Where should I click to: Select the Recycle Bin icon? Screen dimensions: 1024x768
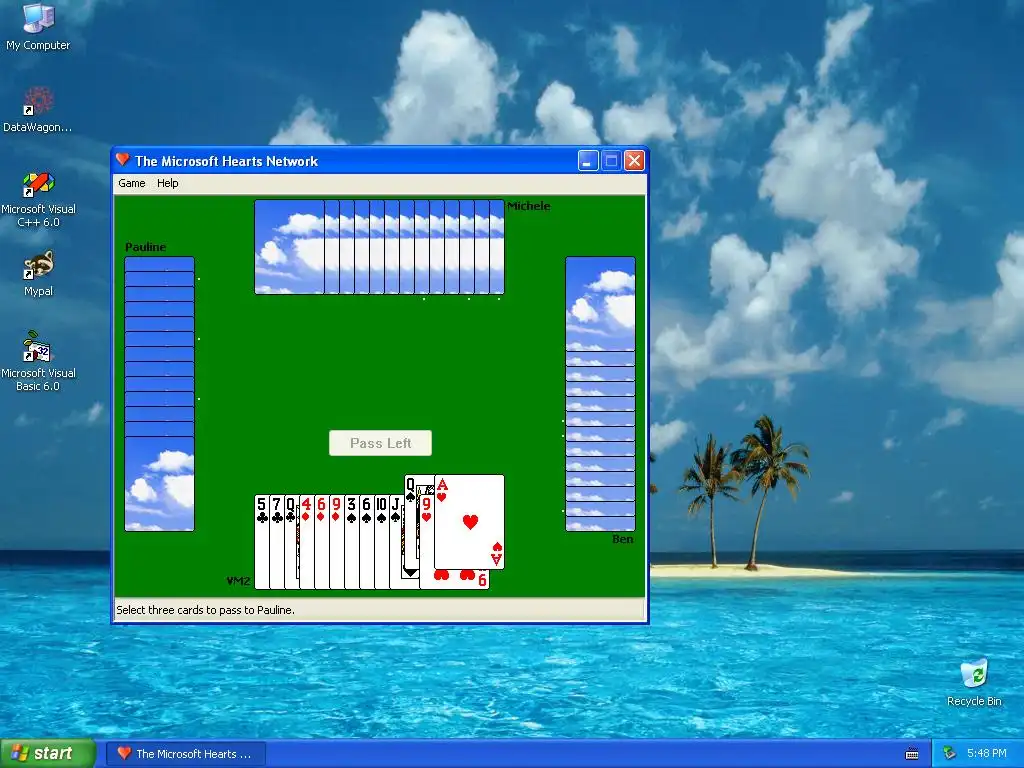point(974,683)
